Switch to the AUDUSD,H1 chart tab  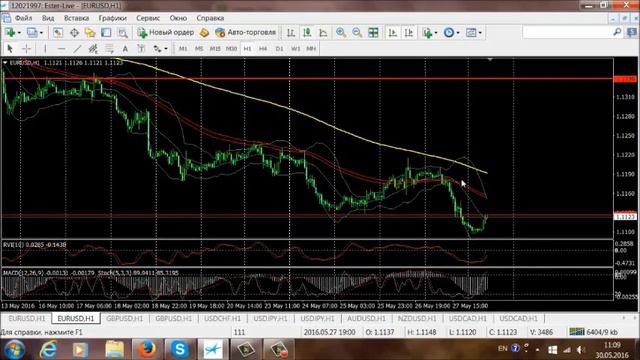[366, 318]
